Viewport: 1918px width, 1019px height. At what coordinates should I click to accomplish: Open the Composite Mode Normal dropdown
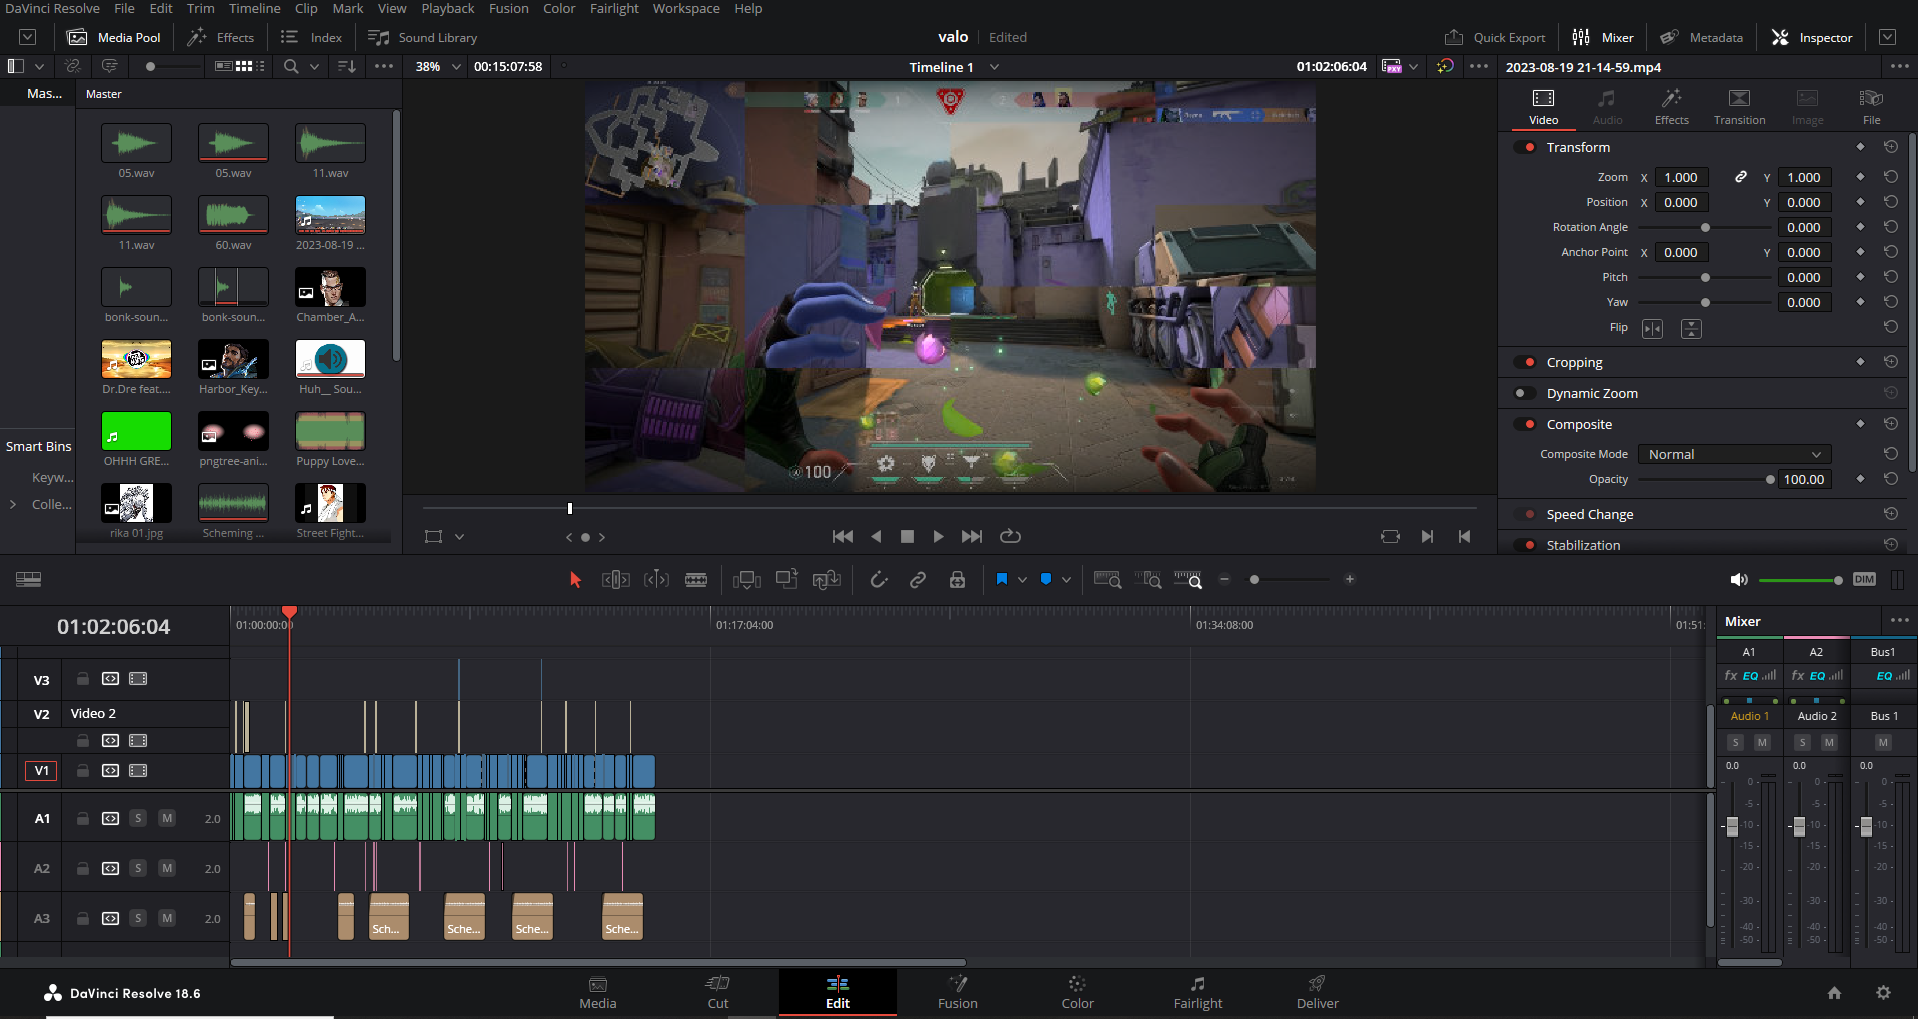[x=1734, y=454]
